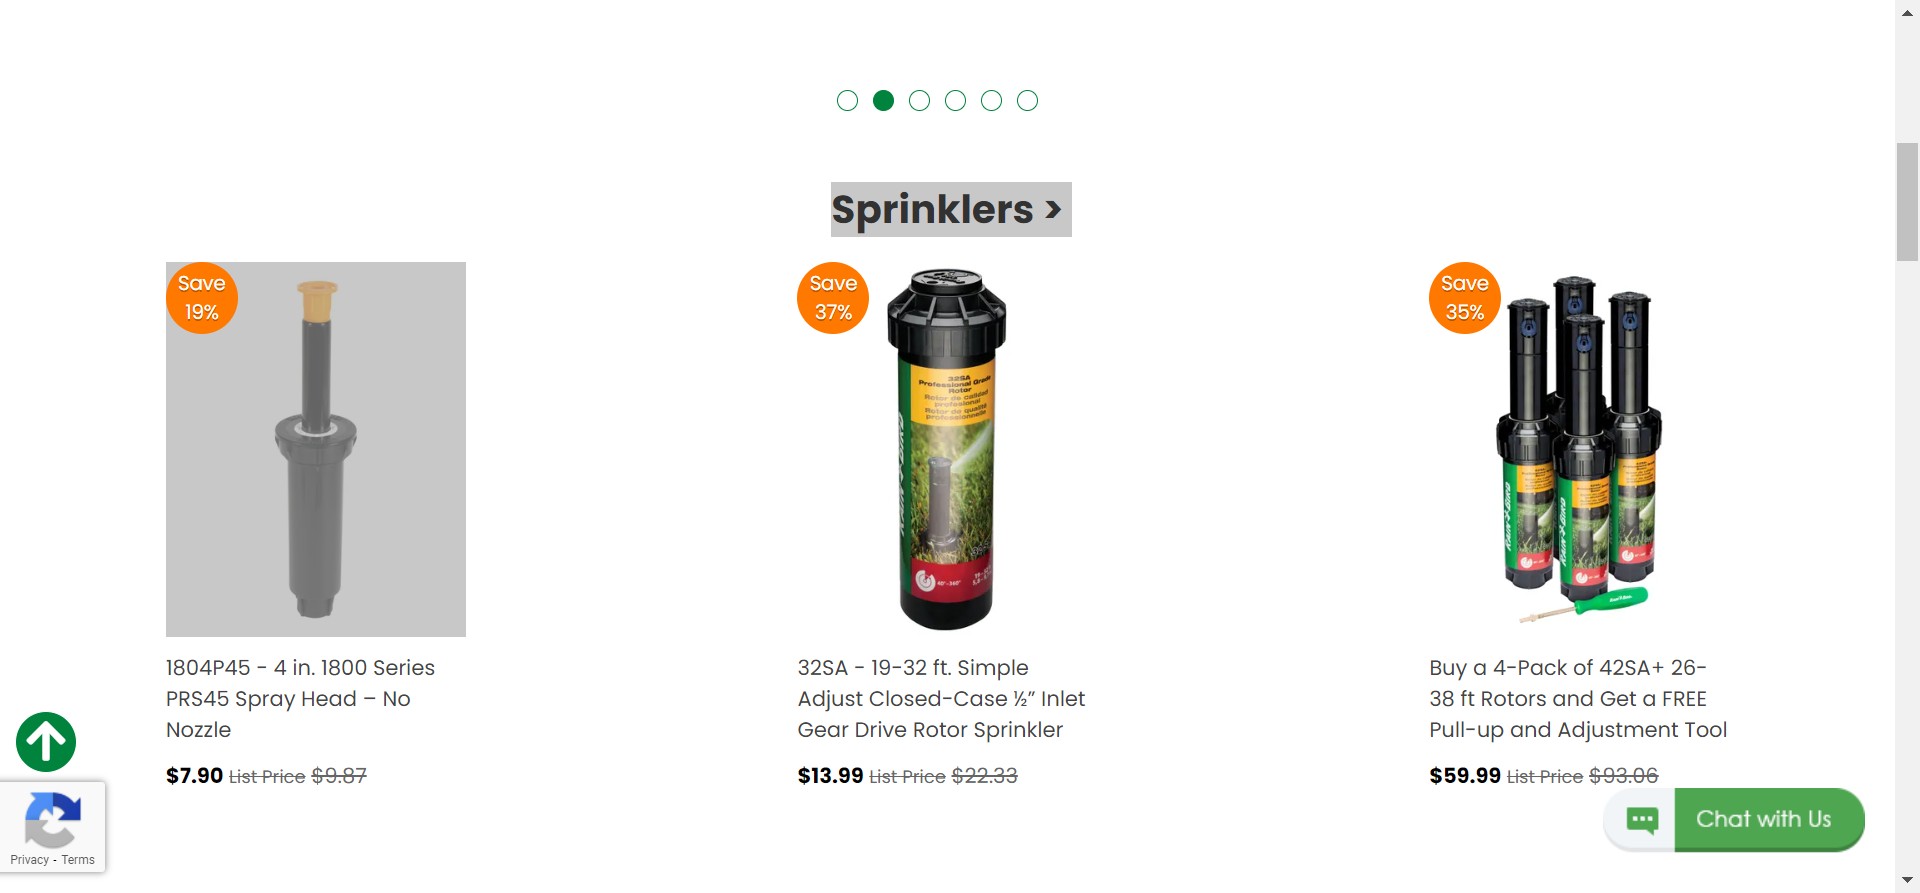The width and height of the screenshot is (1920, 893).
Task: Open the 1804P45 Spray Head product title
Action: point(300,698)
